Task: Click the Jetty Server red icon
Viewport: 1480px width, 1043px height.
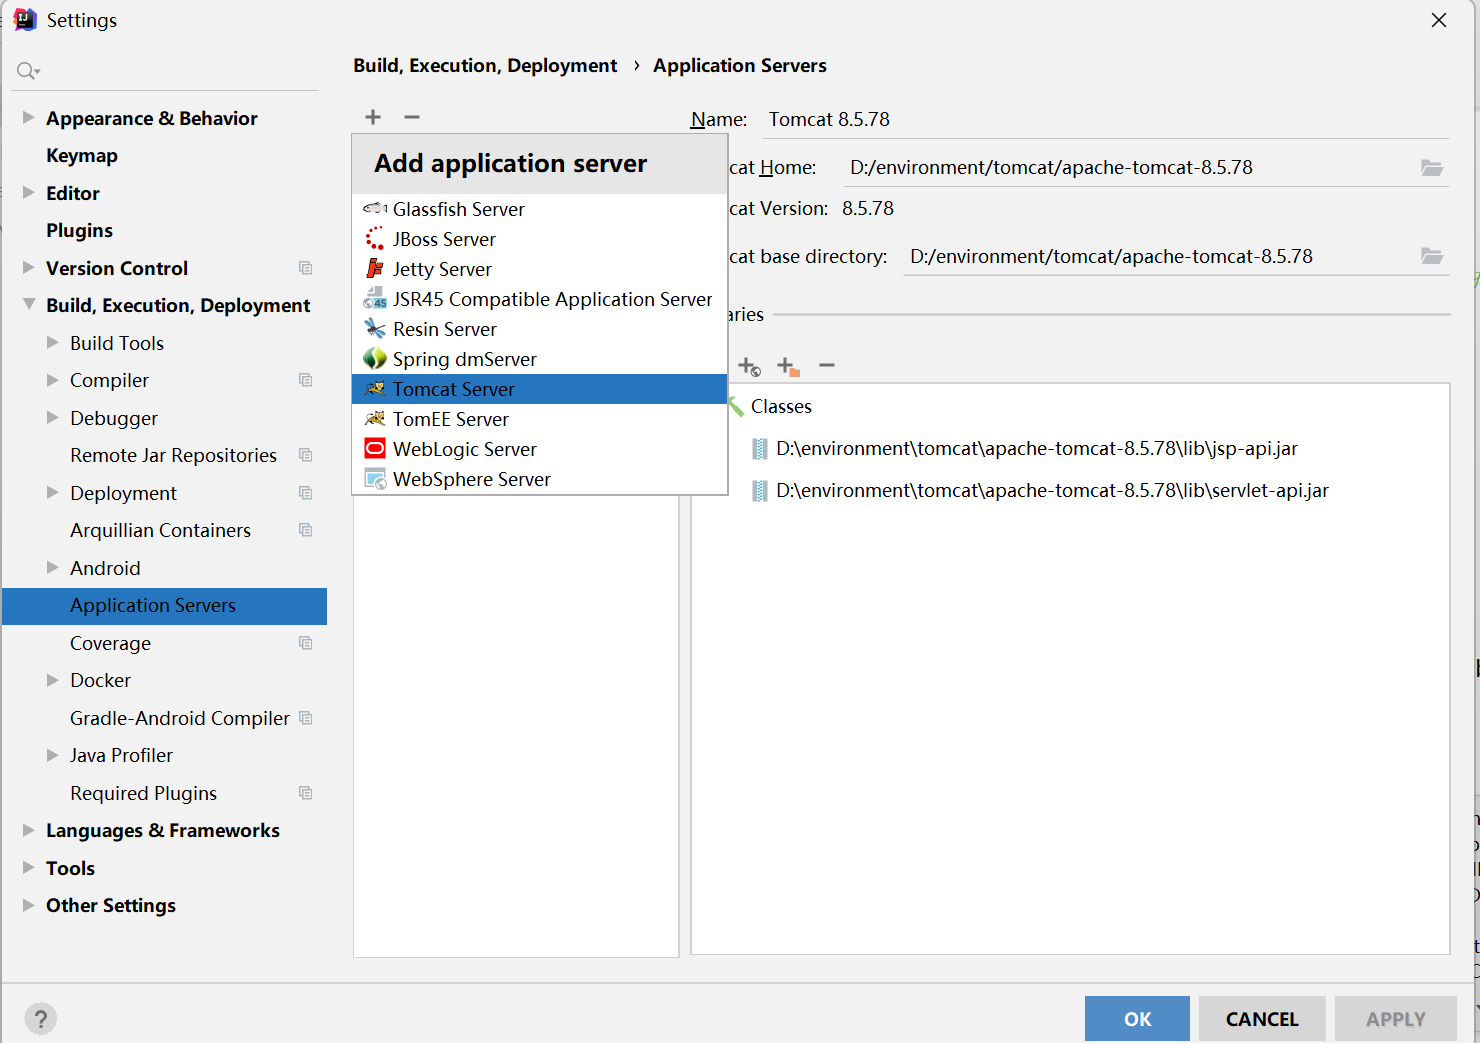Action: point(375,269)
